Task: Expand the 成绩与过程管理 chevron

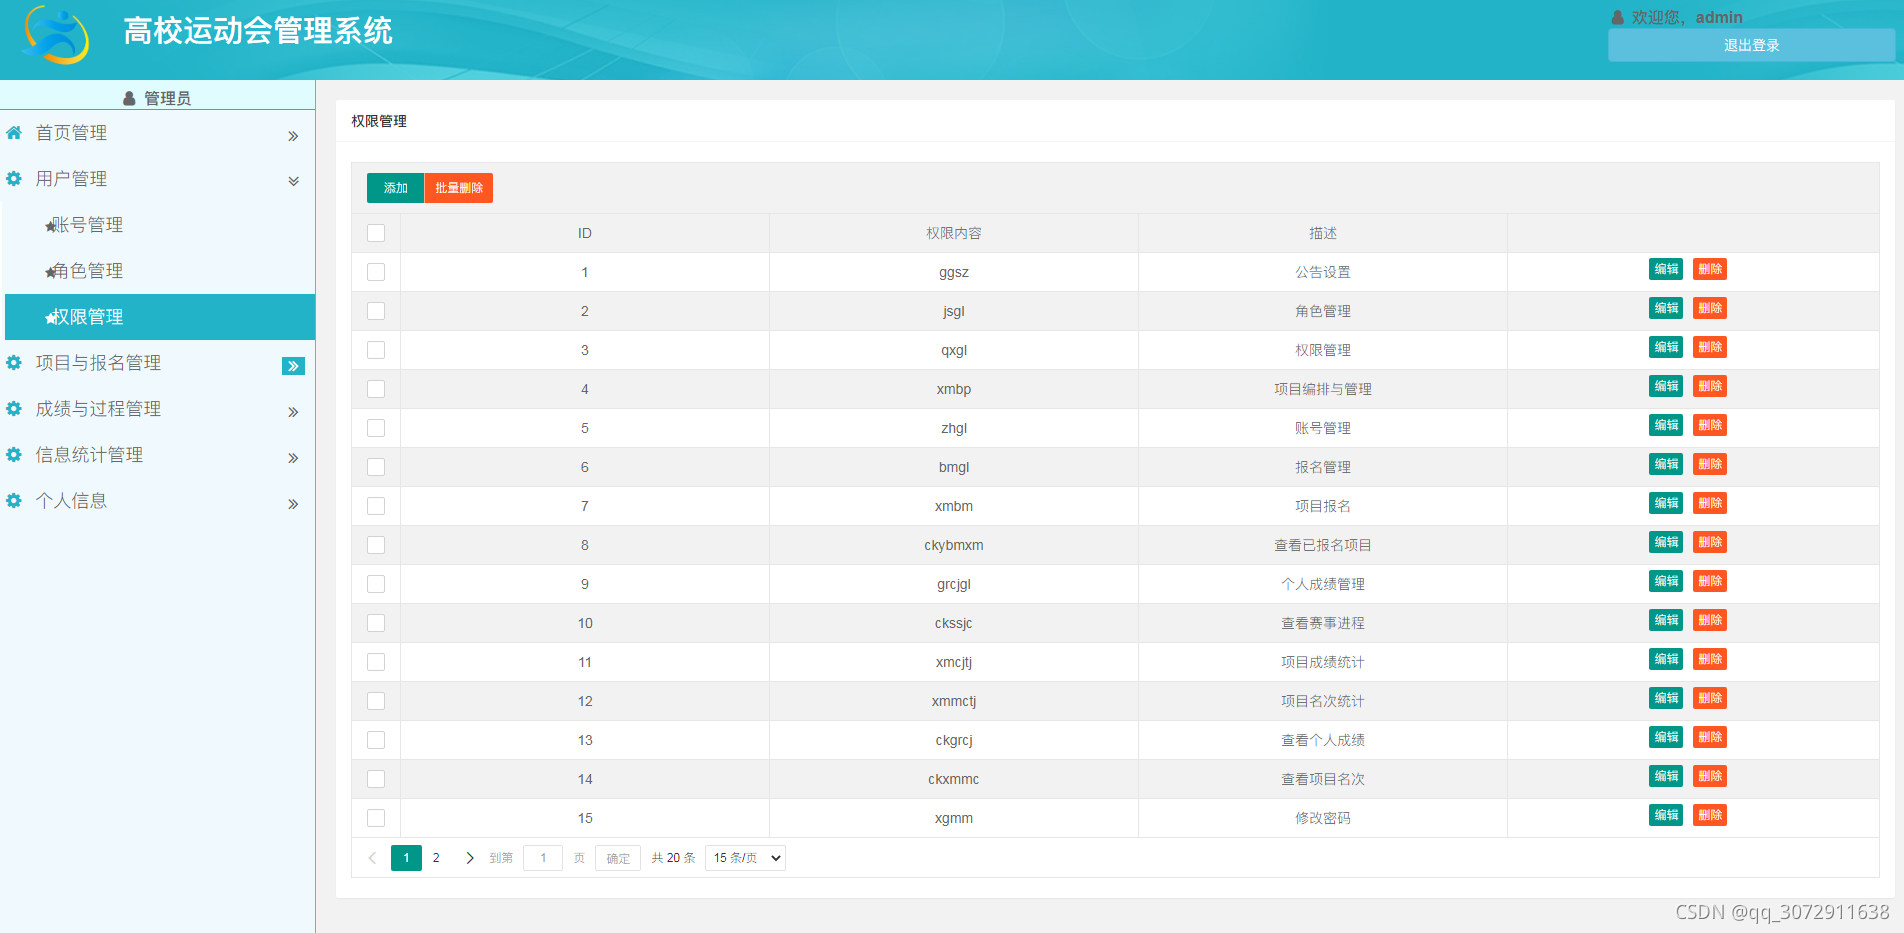Action: pyautogui.click(x=293, y=412)
